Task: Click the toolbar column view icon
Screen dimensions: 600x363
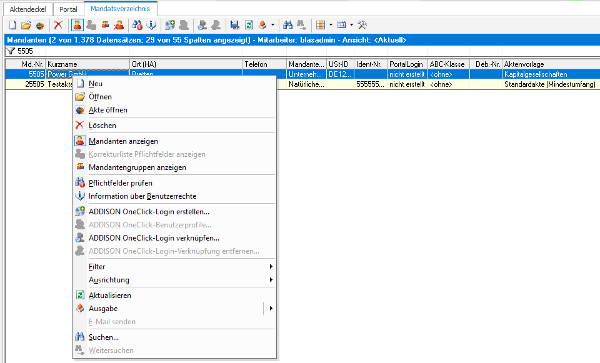Action: click(341, 25)
